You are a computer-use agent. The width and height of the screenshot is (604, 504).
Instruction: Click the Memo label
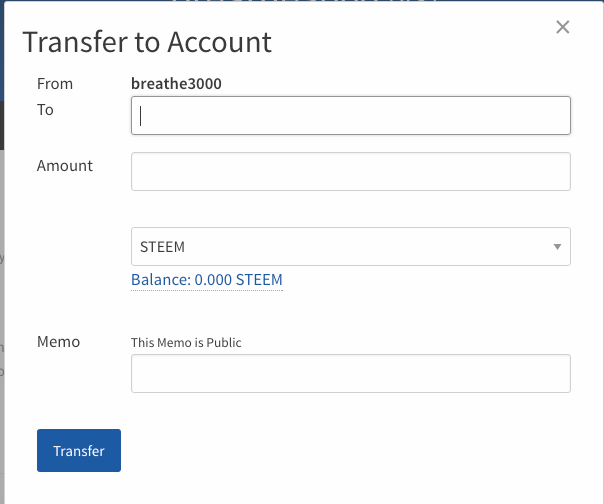58,342
